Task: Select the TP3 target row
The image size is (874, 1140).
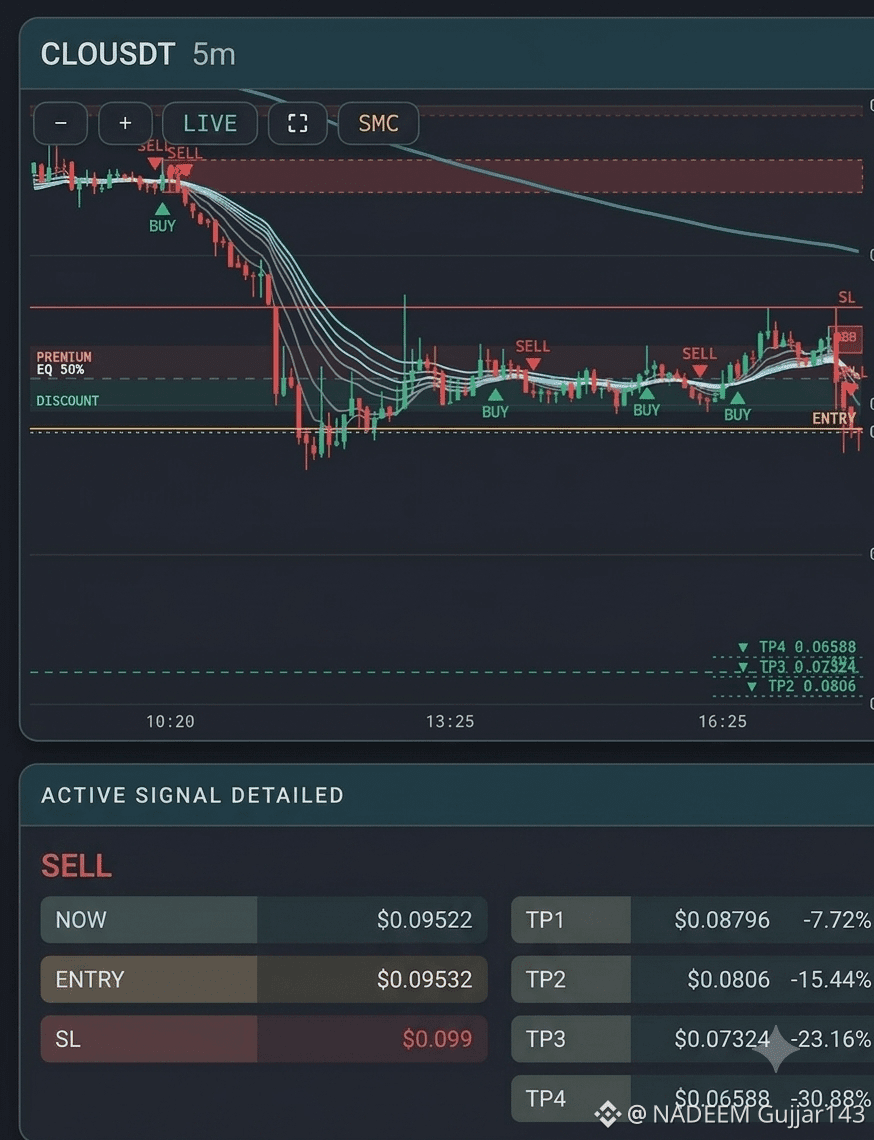Action: tap(692, 1039)
